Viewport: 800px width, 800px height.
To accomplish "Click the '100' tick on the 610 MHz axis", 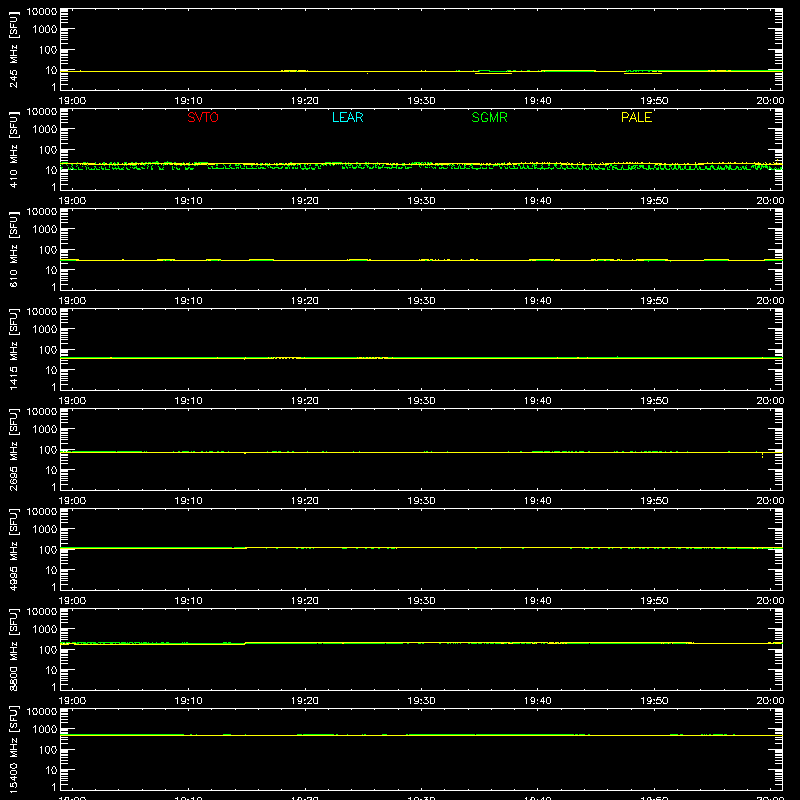I will coord(48,249).
